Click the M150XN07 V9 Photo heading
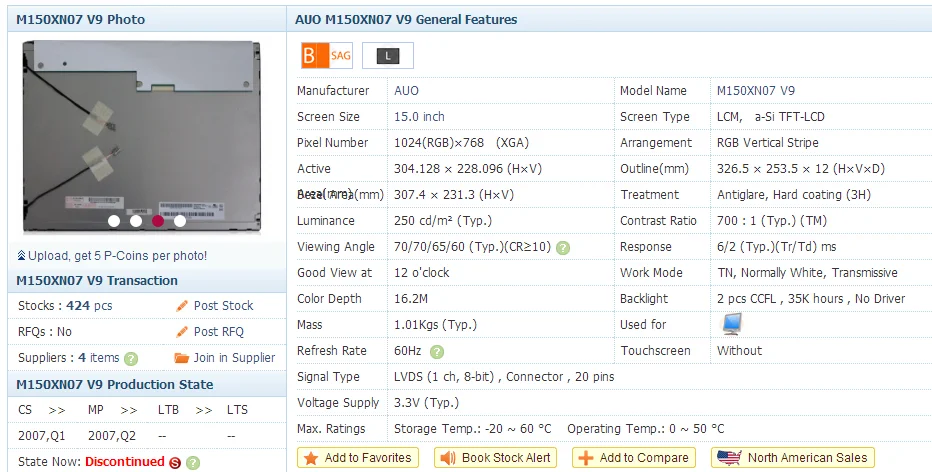The width and height of the screenshot is (932, 472). pyautogui.click(x=80, y=20)
